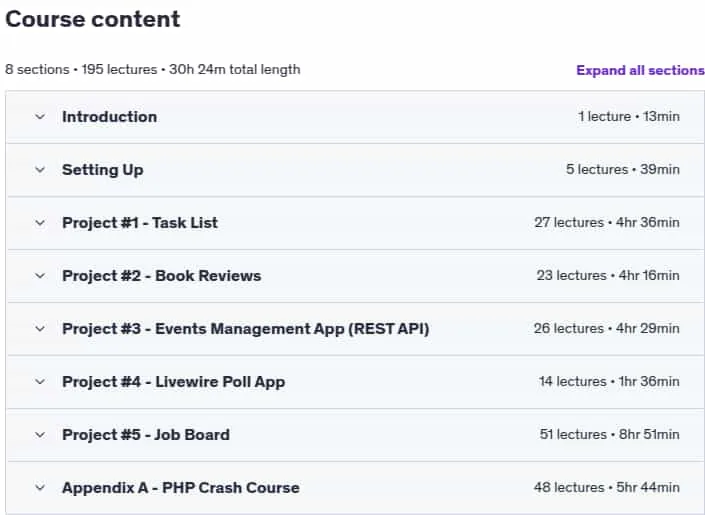Image resolution: width=705 pixels, height=515 pixels.
Task: Select Project #2 - Book Reviews title
Action: [161, 276]
